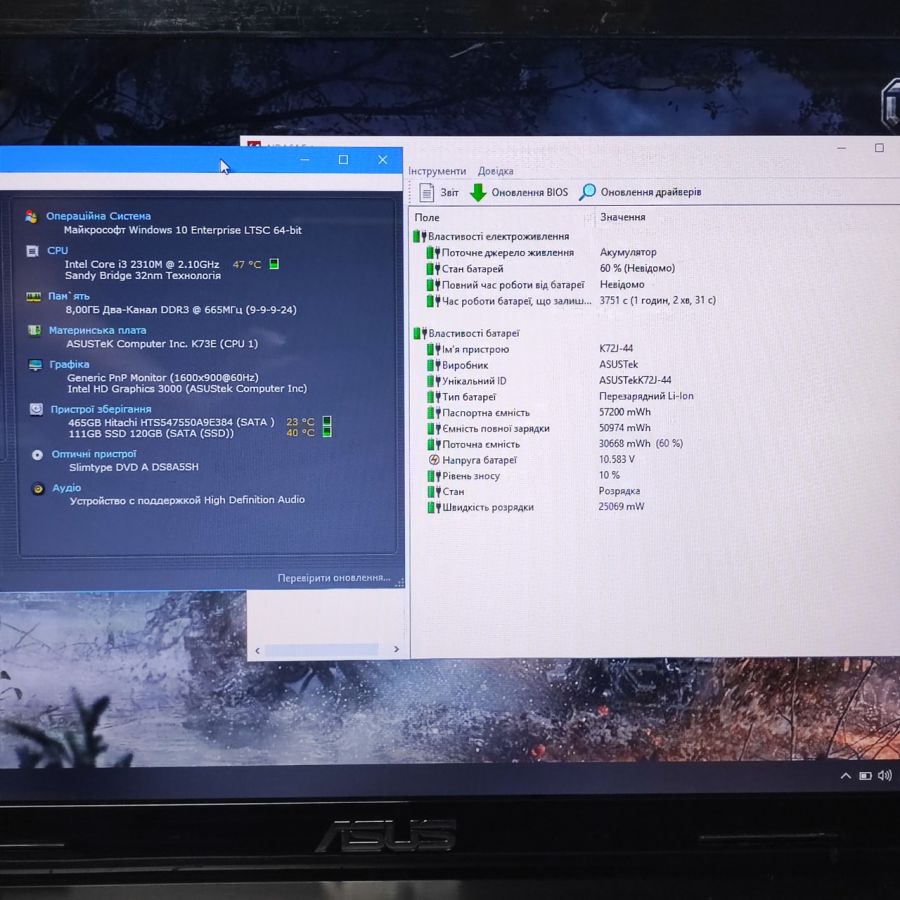Open the Аудіо section link in Speccy

pyautogui.click(x=67, y=488)
